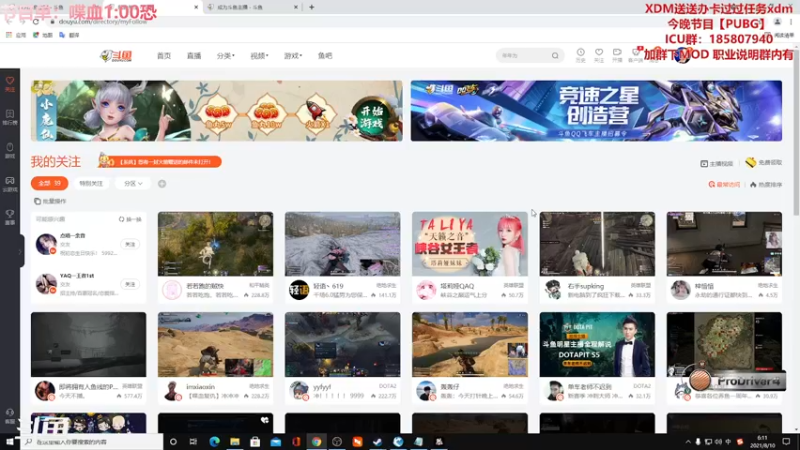Open File Explorer on the taskbar
Image resolution: width=800 pixels, height=450 pixels.
click(235, 442)
